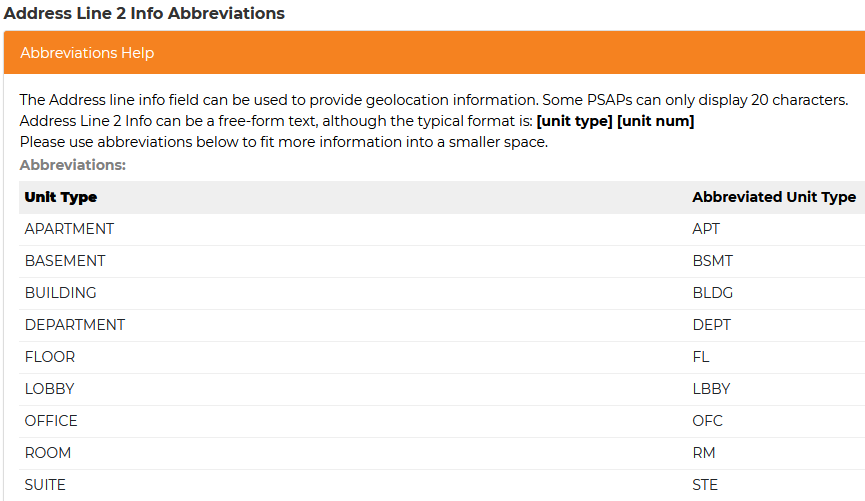Select the OFFICE row label
This screenshot has height=501, width=865.
click(51, 421)
